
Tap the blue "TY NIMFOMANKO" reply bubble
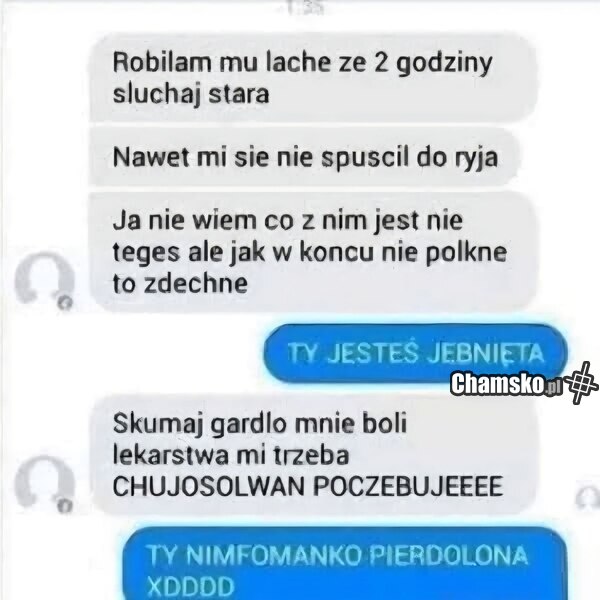[x=344, y=564]
